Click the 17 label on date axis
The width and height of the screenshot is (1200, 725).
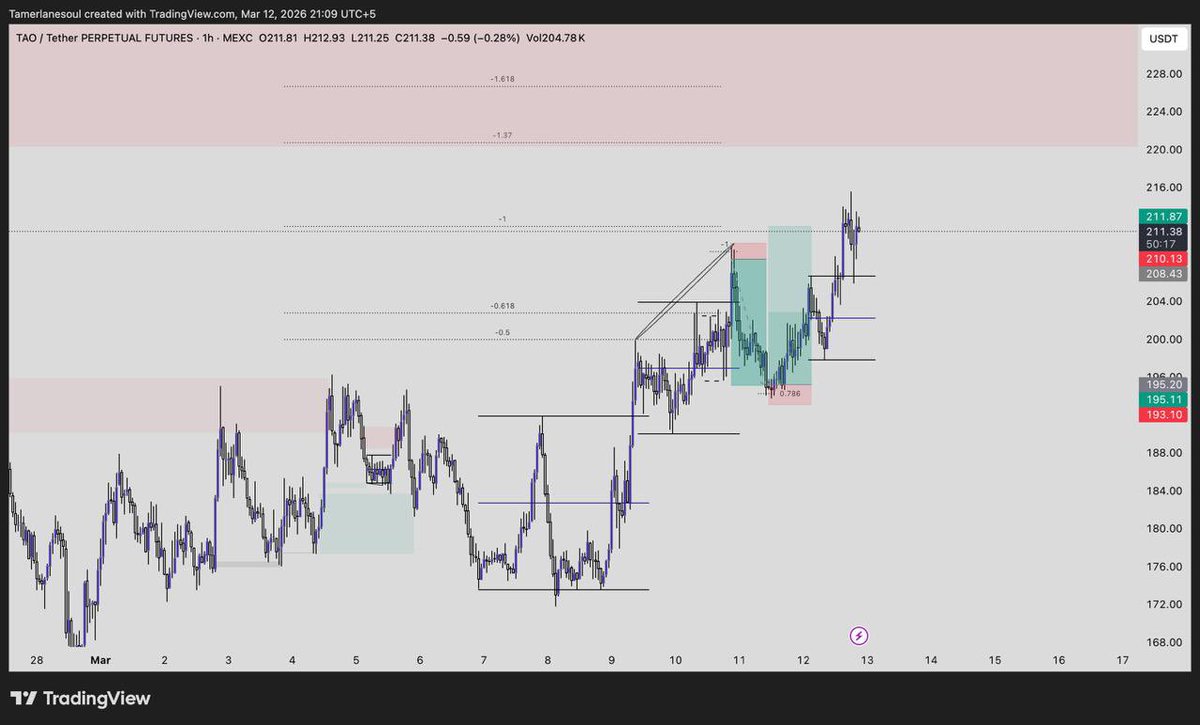pos(1122,660)
